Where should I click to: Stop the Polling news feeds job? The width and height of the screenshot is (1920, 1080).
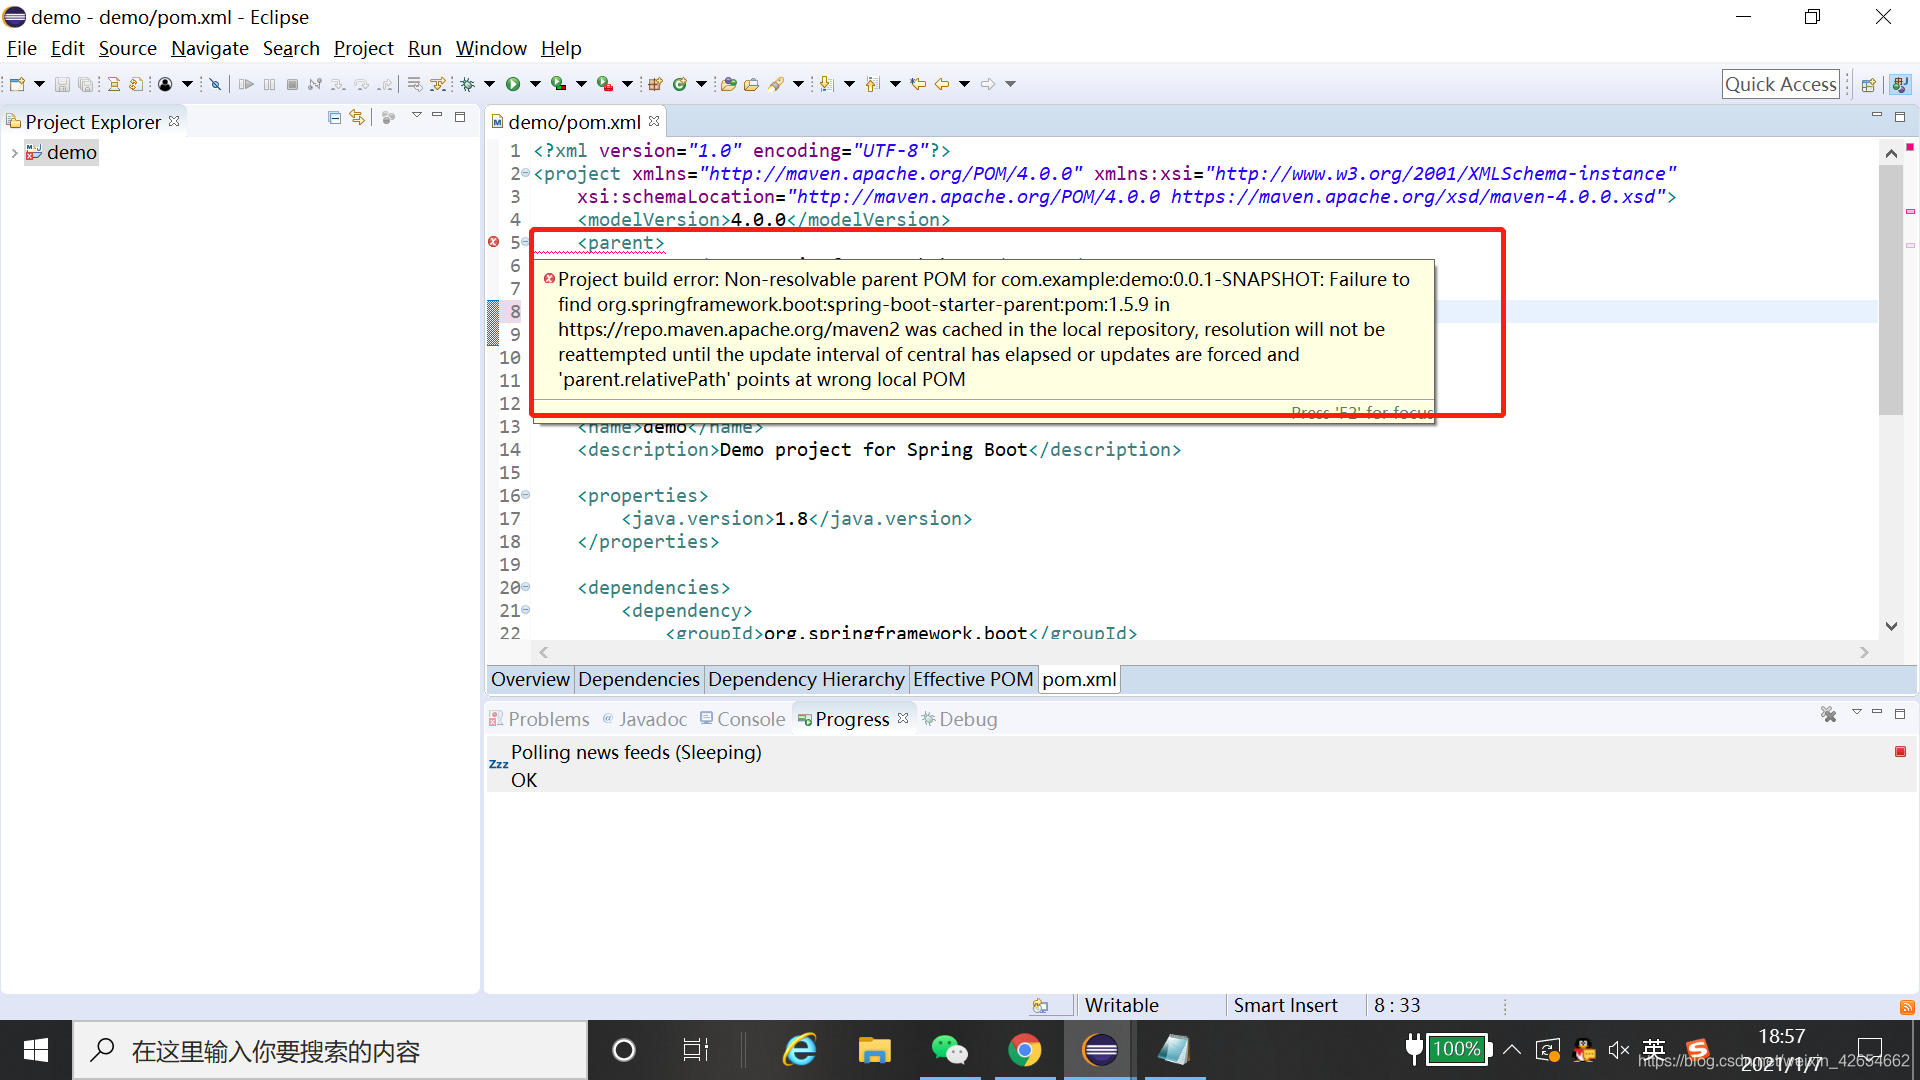pyautogui.click(x=1900, y=752)
